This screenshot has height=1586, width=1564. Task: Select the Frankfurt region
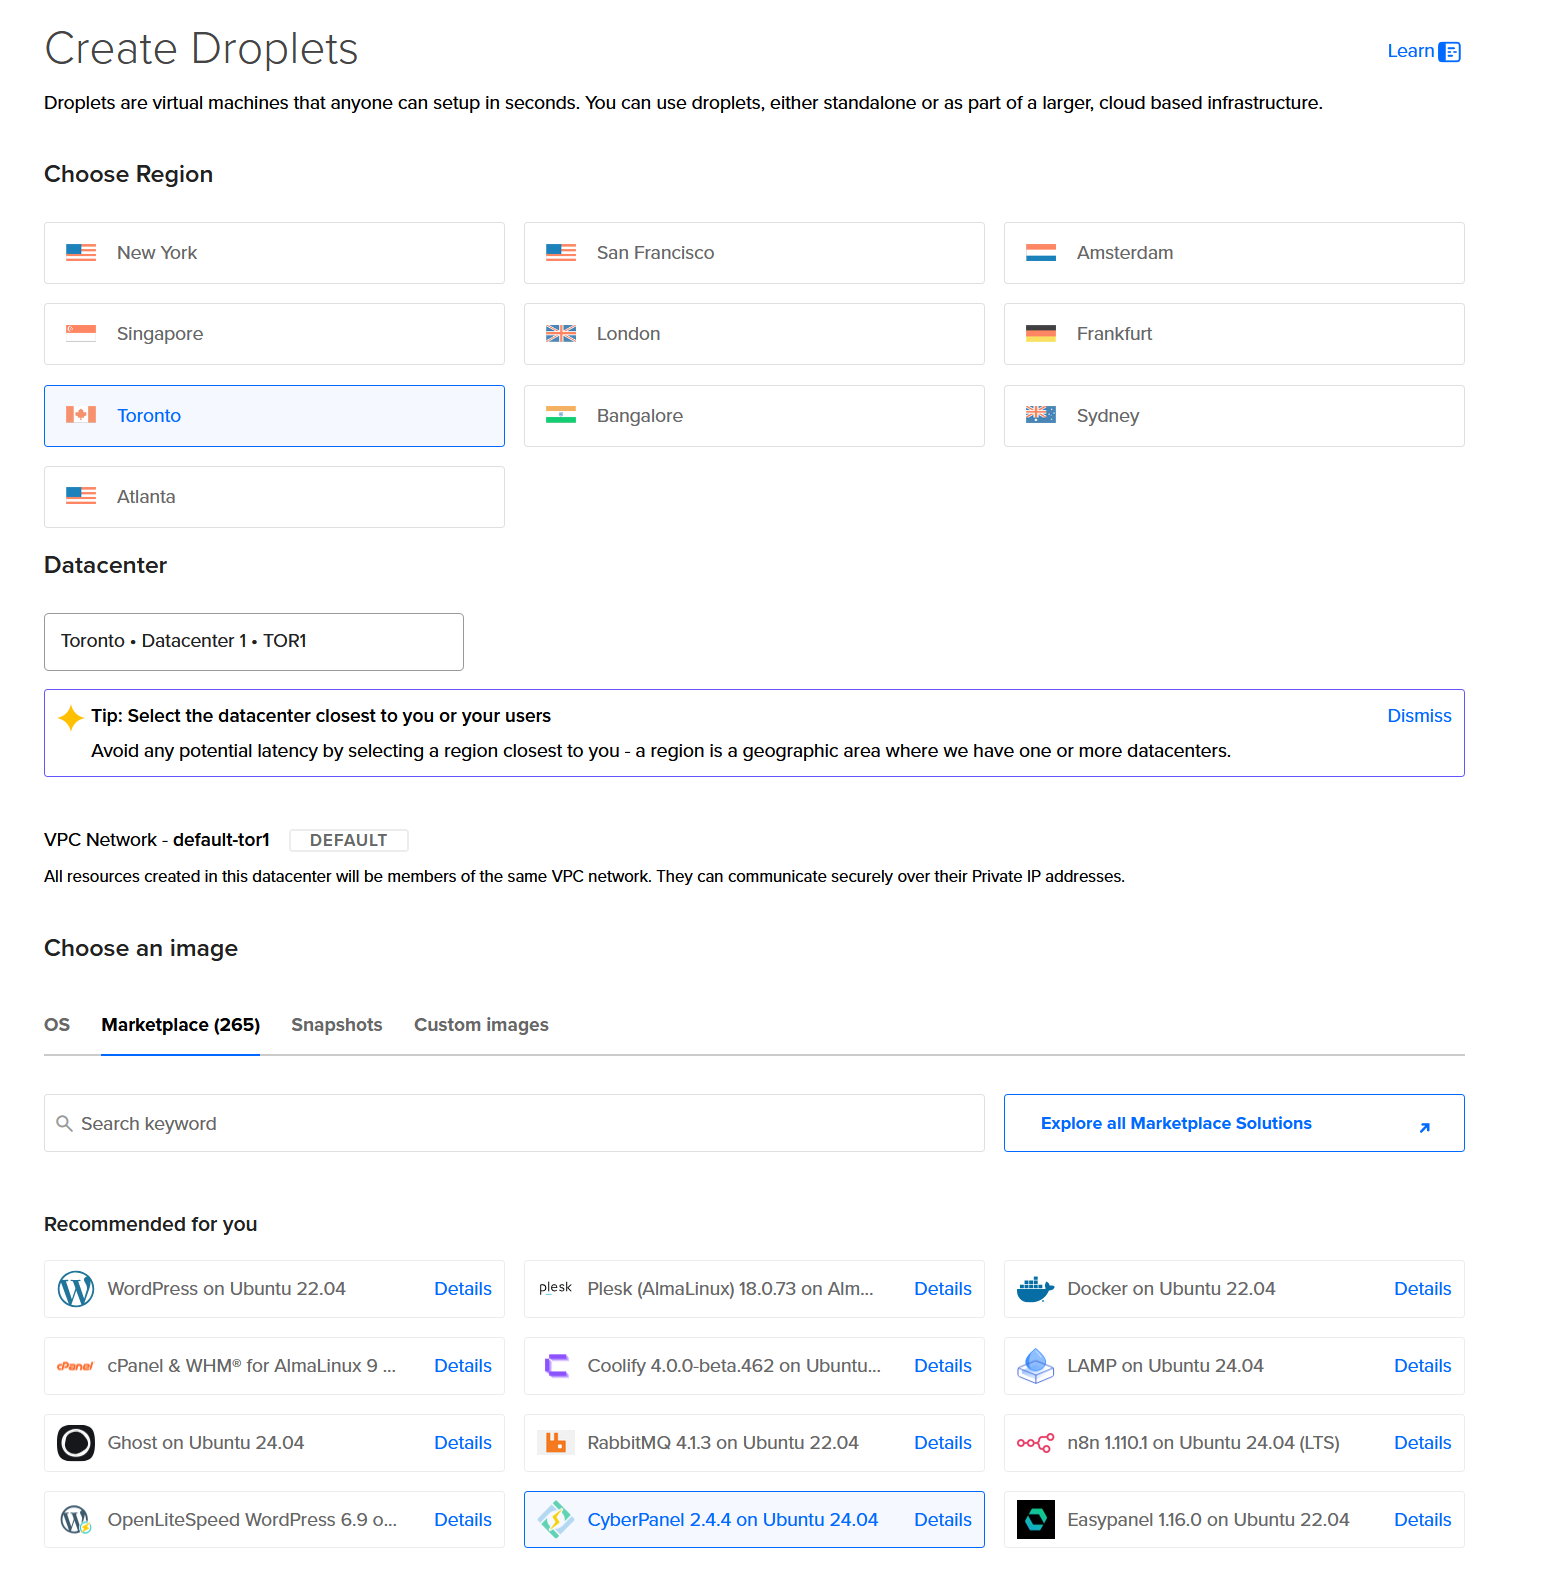(x=1233, y=334)
